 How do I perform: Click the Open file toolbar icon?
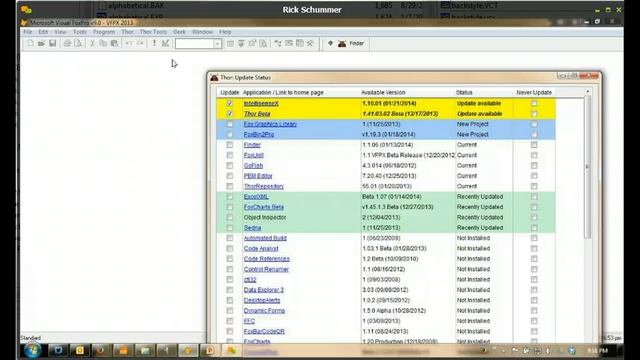coord(41,43)
